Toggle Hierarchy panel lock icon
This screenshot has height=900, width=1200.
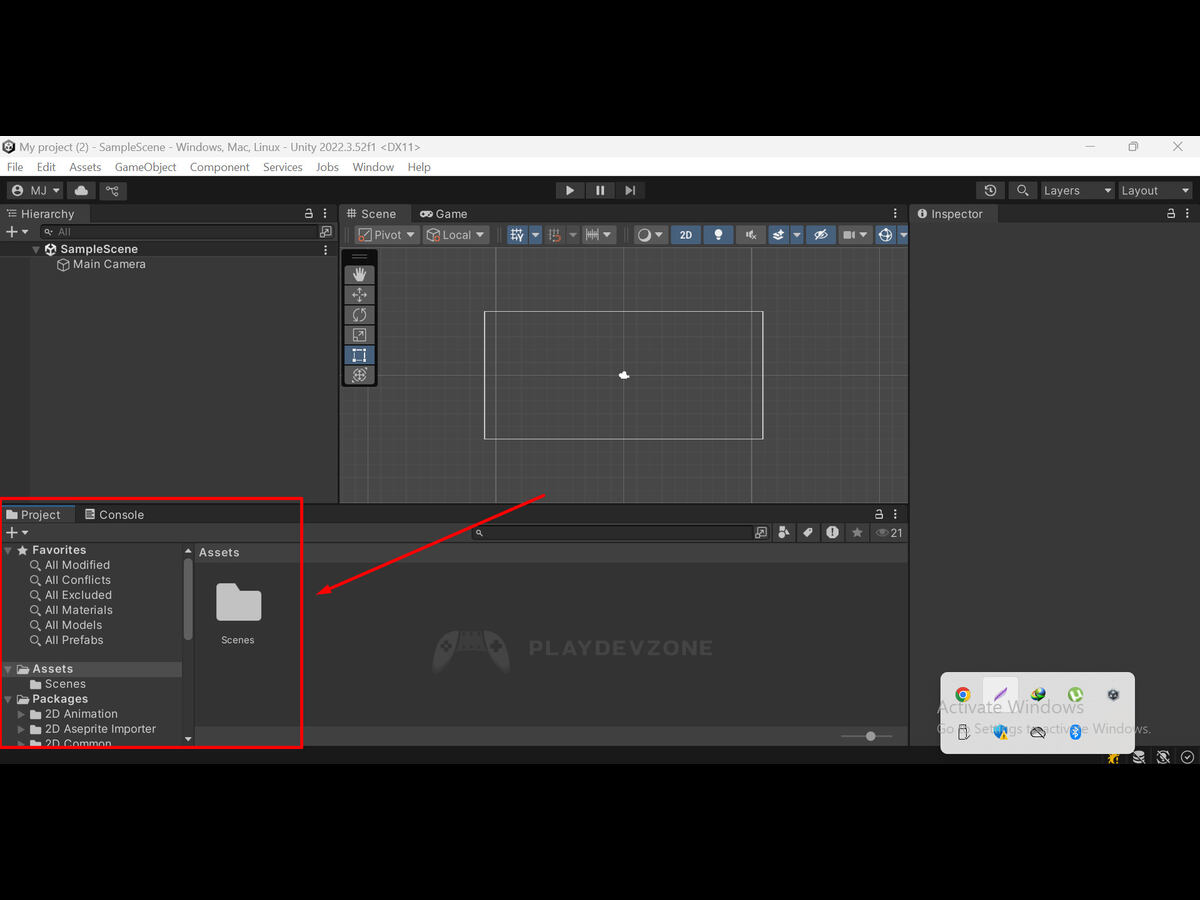click(x=309, y=214)
